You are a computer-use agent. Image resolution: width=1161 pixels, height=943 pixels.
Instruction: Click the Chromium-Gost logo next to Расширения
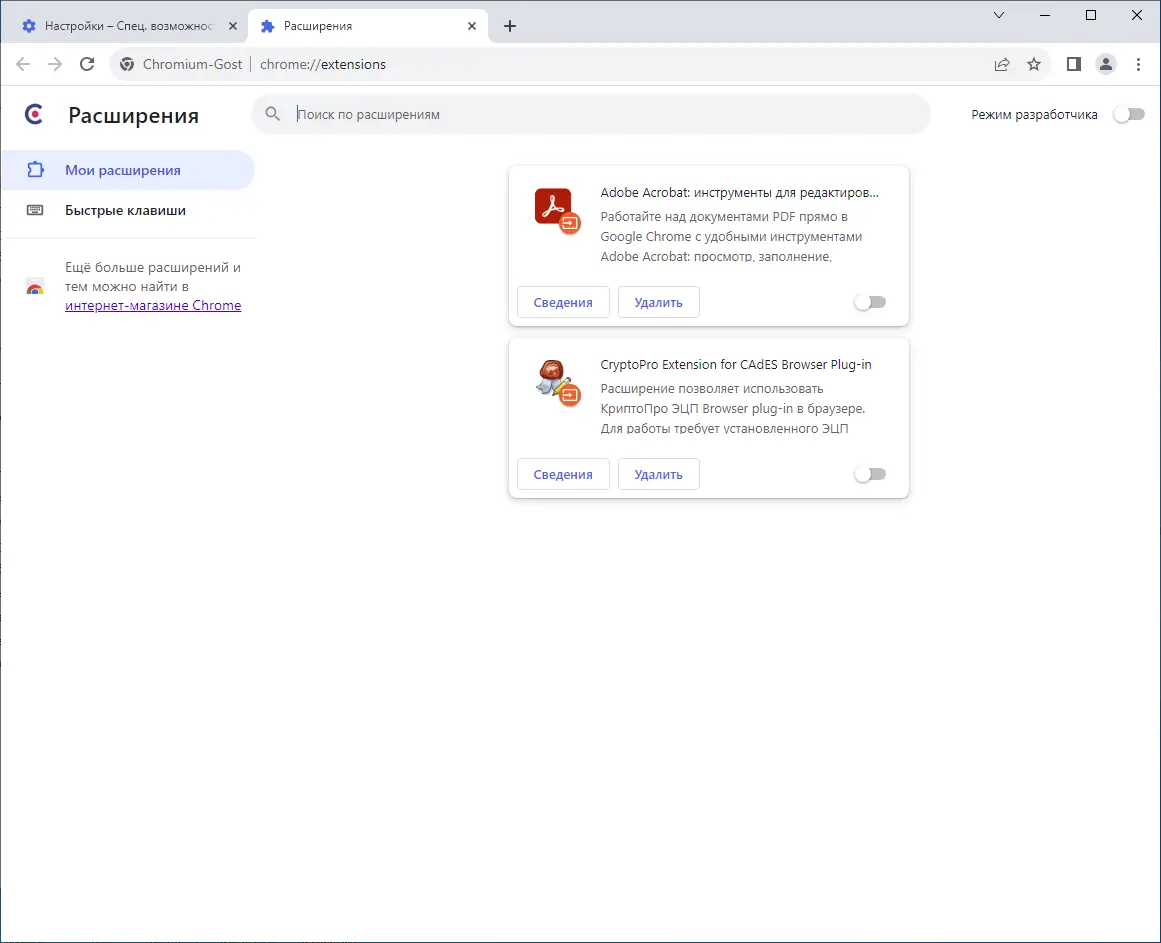point(34,114)
